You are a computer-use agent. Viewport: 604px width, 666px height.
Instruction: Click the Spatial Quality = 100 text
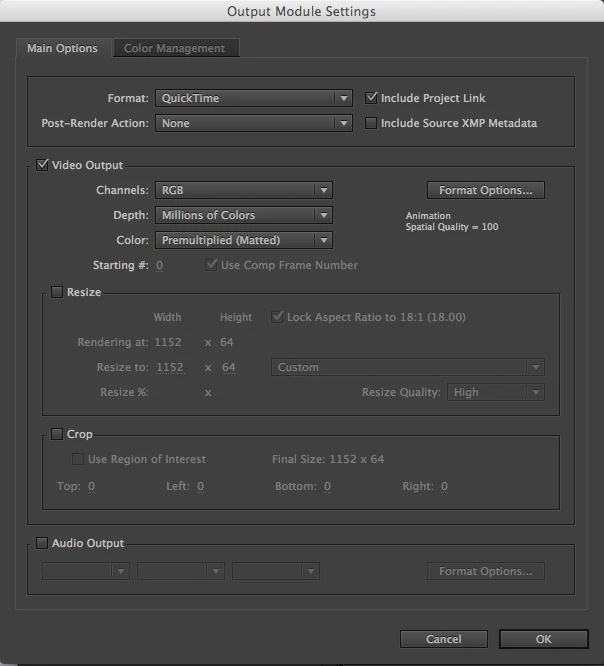coord(452,227)
